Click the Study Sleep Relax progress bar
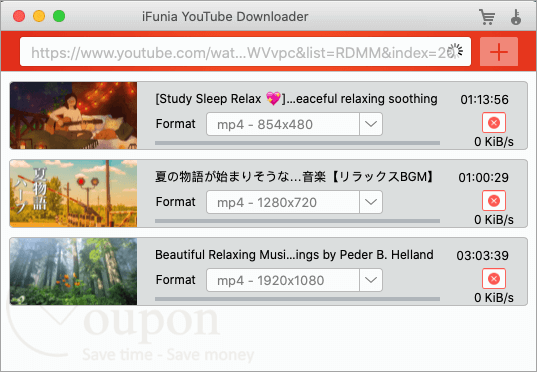The image size is (537, 372). click(x=297, y=143)
